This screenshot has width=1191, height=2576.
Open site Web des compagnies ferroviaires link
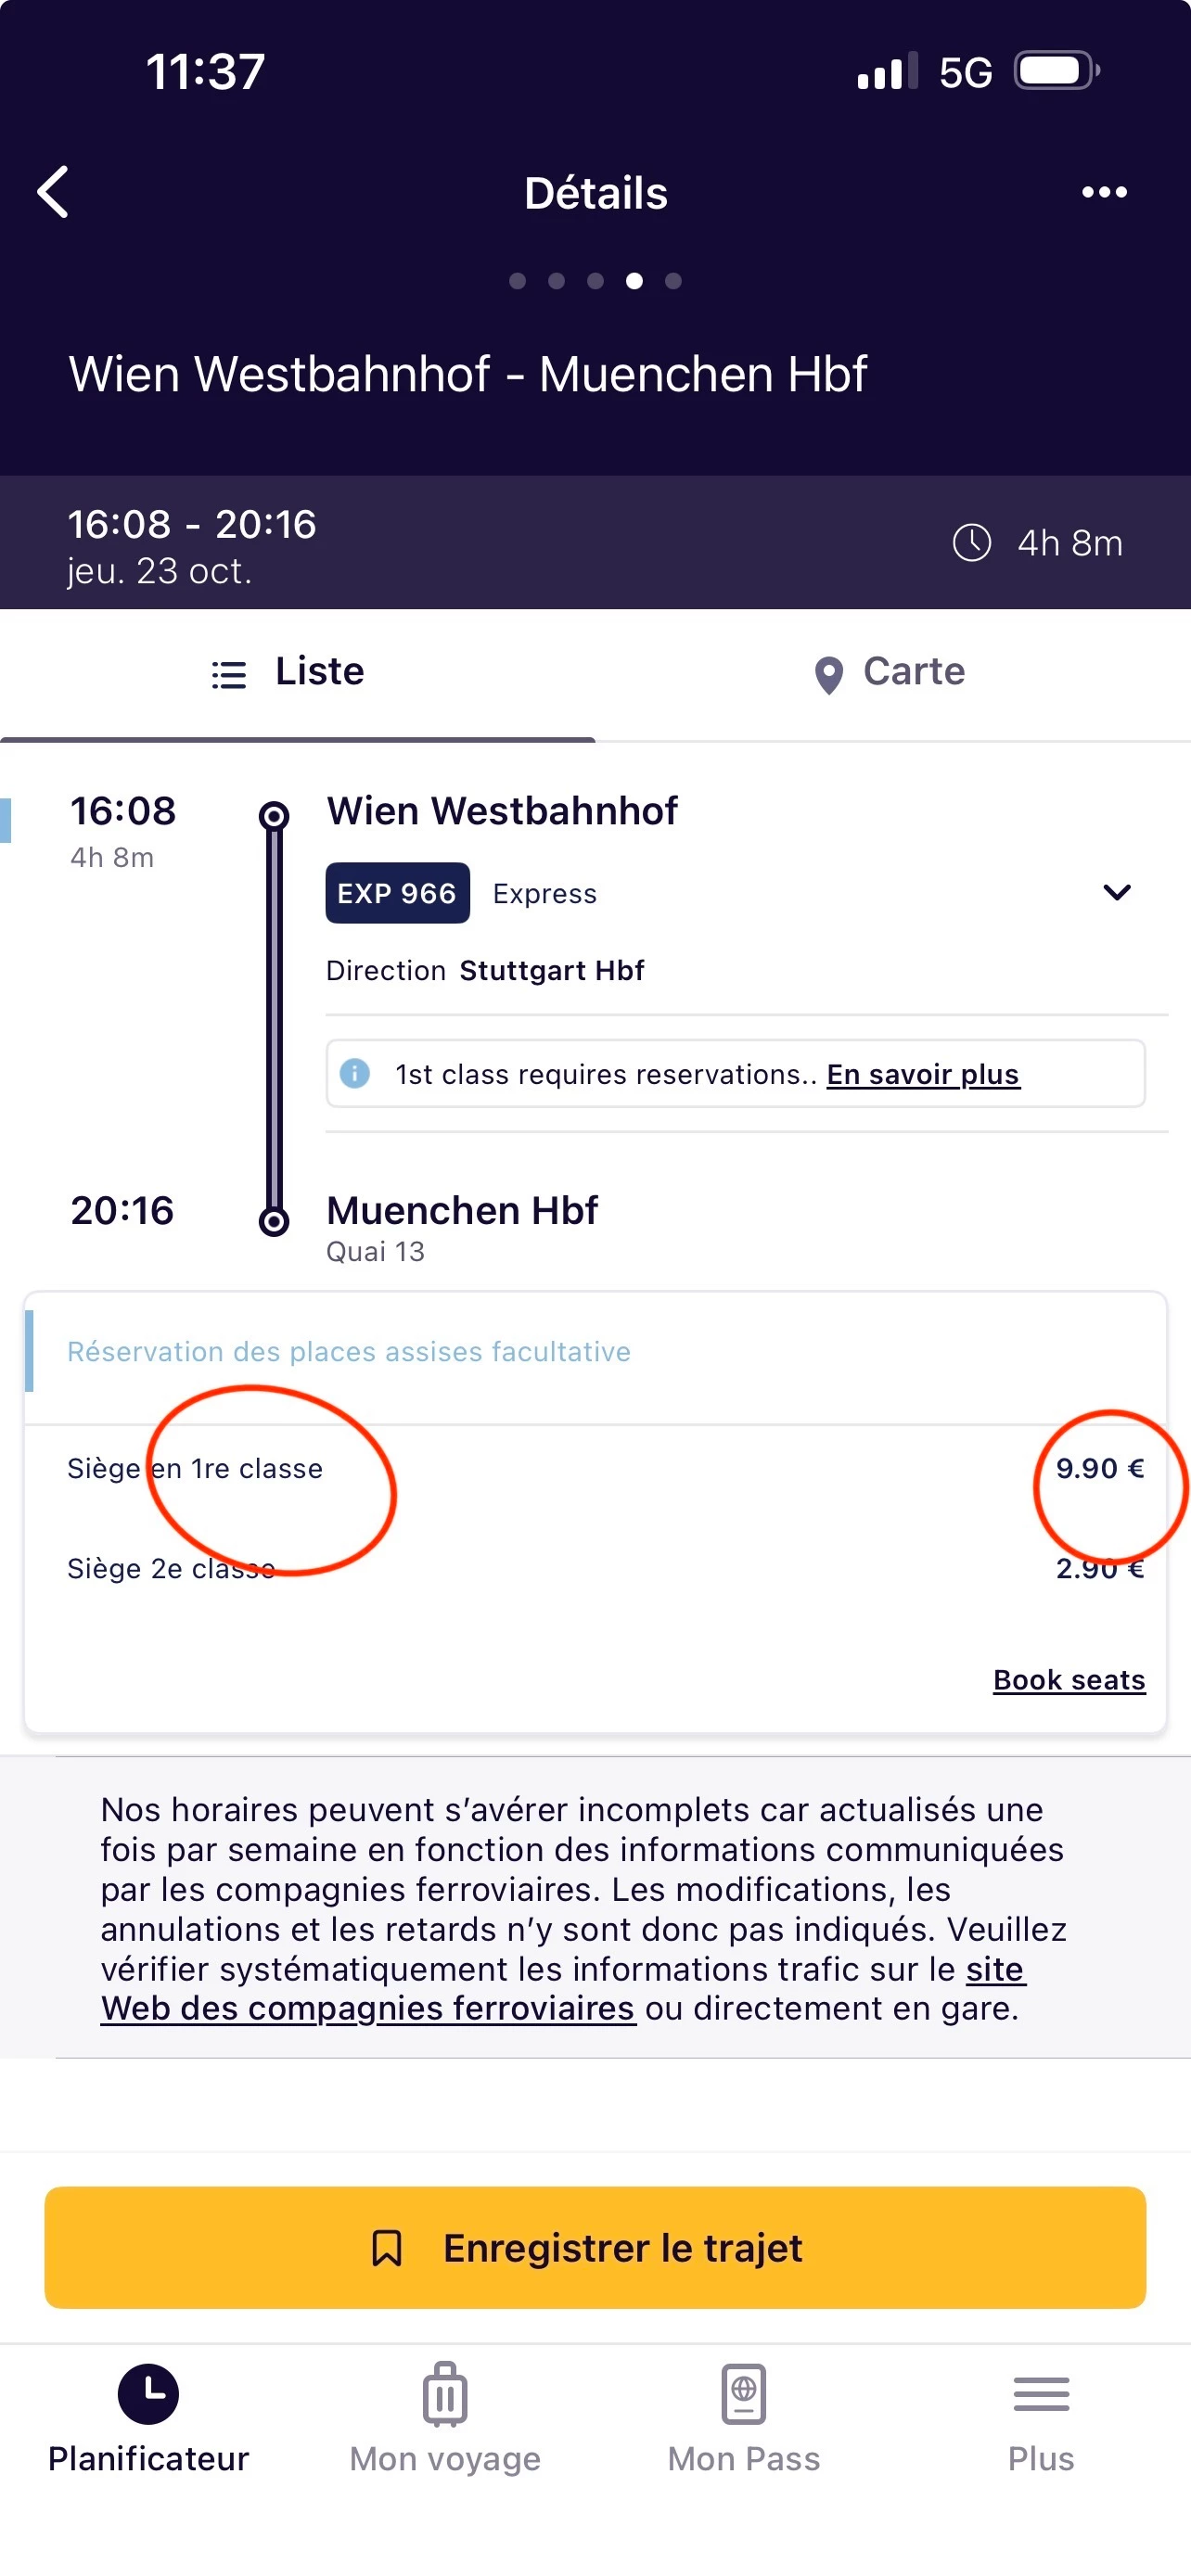[x=368, y=2008]
